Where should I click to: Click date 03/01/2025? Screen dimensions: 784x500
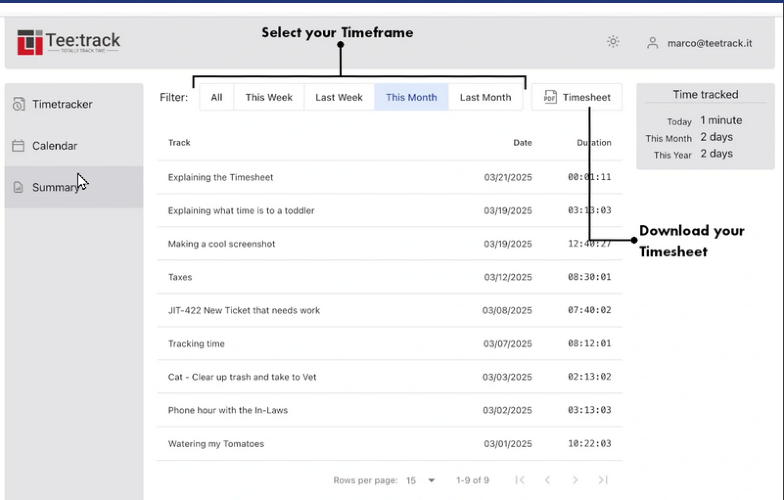508,444
